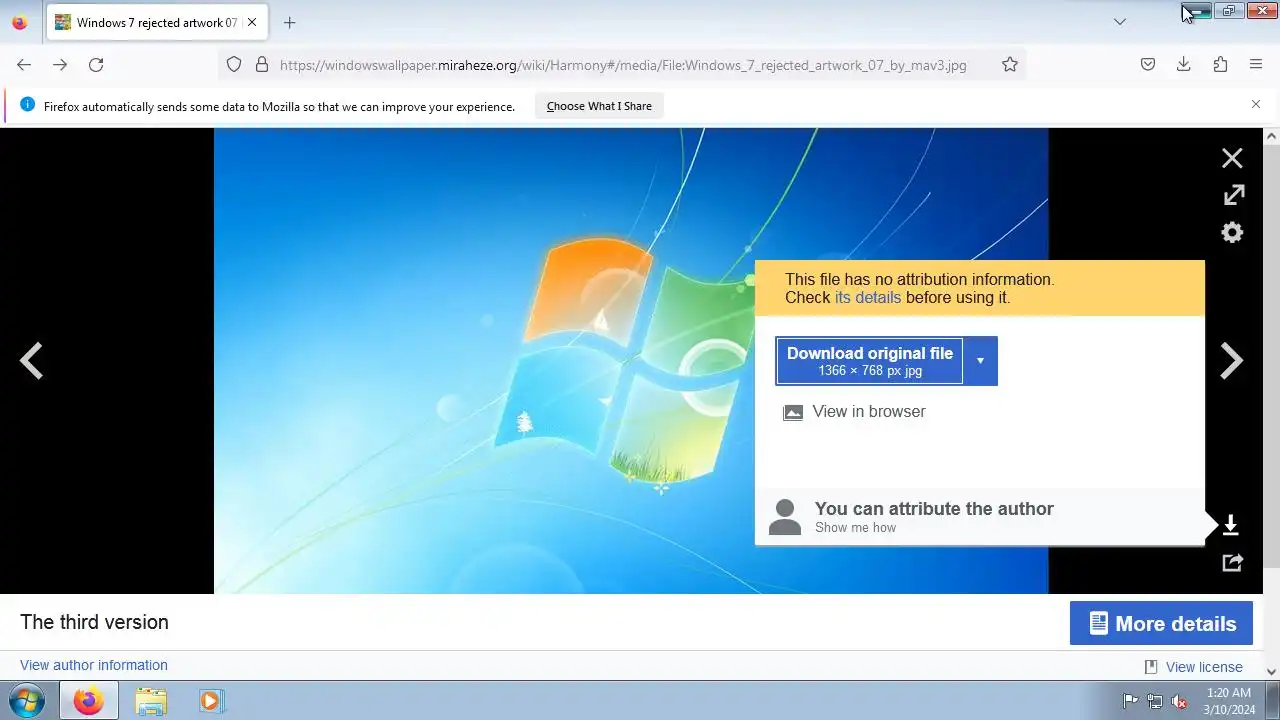
Task: Launch the media player taskbar icon
Action: tap(211, 701)
